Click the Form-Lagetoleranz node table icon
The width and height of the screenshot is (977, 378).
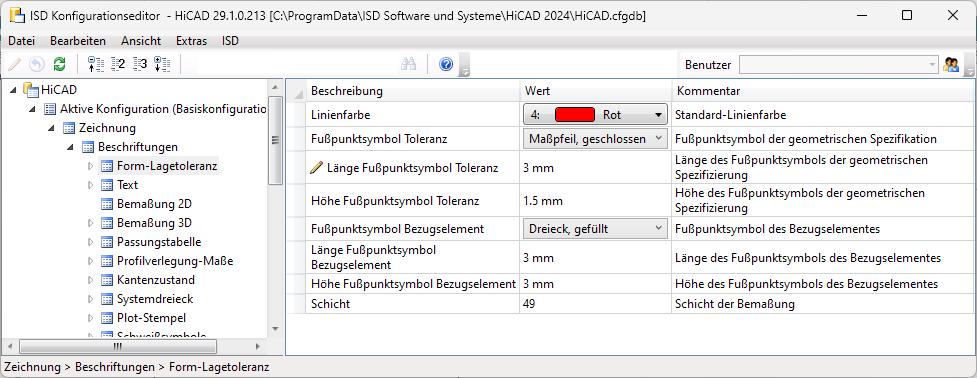tap(107, 166)
